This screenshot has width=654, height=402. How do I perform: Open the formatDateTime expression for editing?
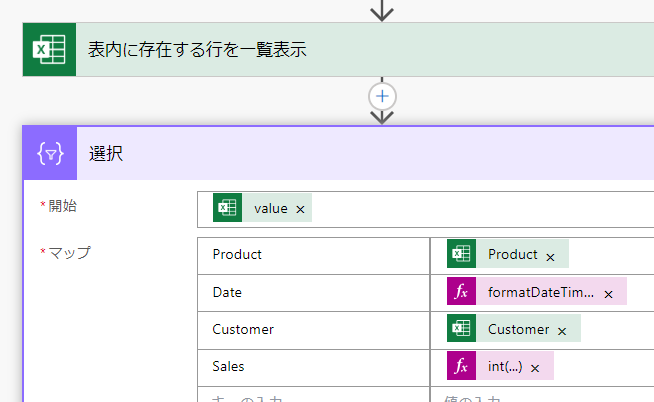tap(540, 293)
